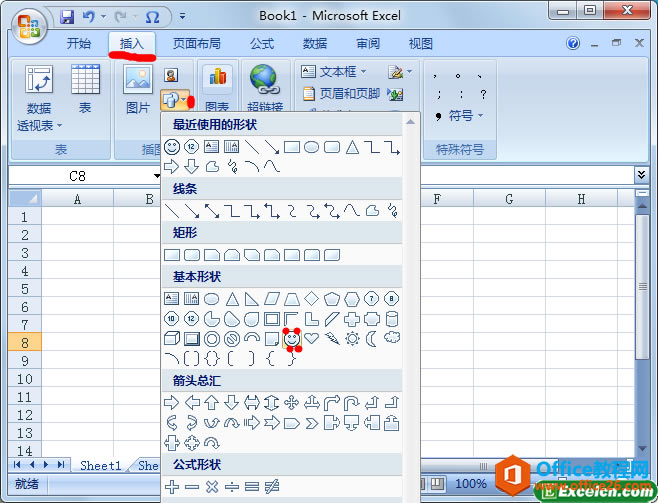Click the Clip Art icon

tap(171, 76)
